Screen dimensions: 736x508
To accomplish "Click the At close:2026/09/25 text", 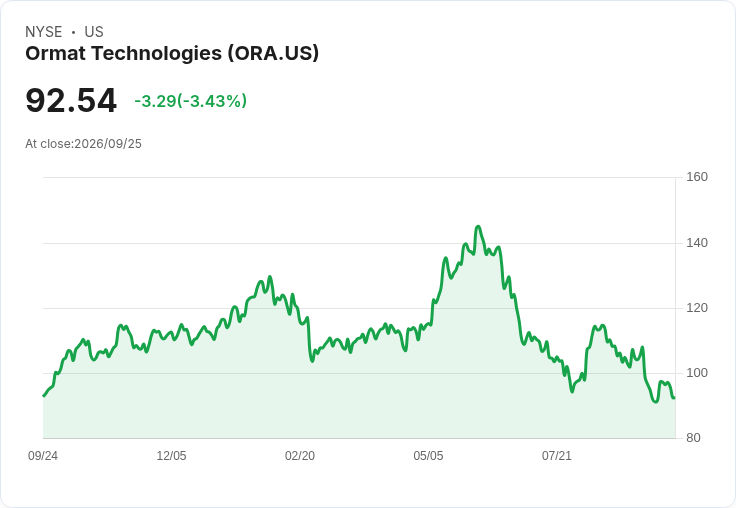I will coord(84,144).
